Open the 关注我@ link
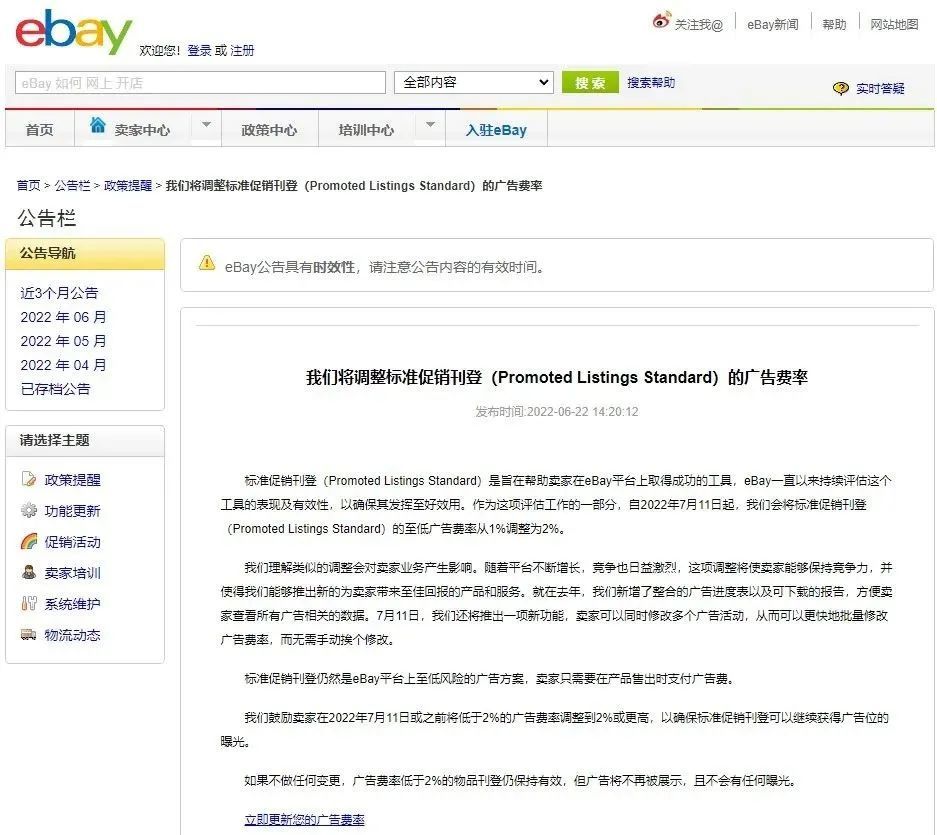Viewport: 937px width, 835px height. pyautogui.click(x=699, y=25)
